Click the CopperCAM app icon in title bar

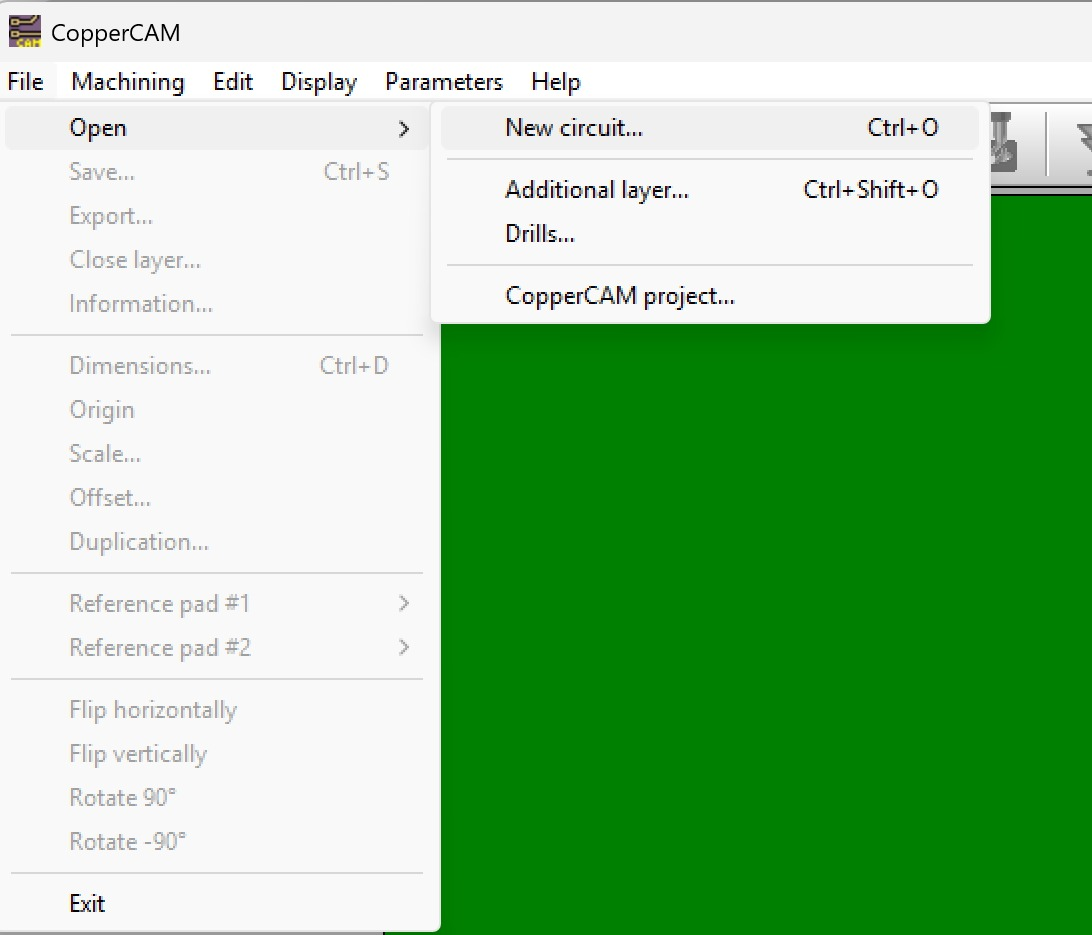(x=25, y=32)
